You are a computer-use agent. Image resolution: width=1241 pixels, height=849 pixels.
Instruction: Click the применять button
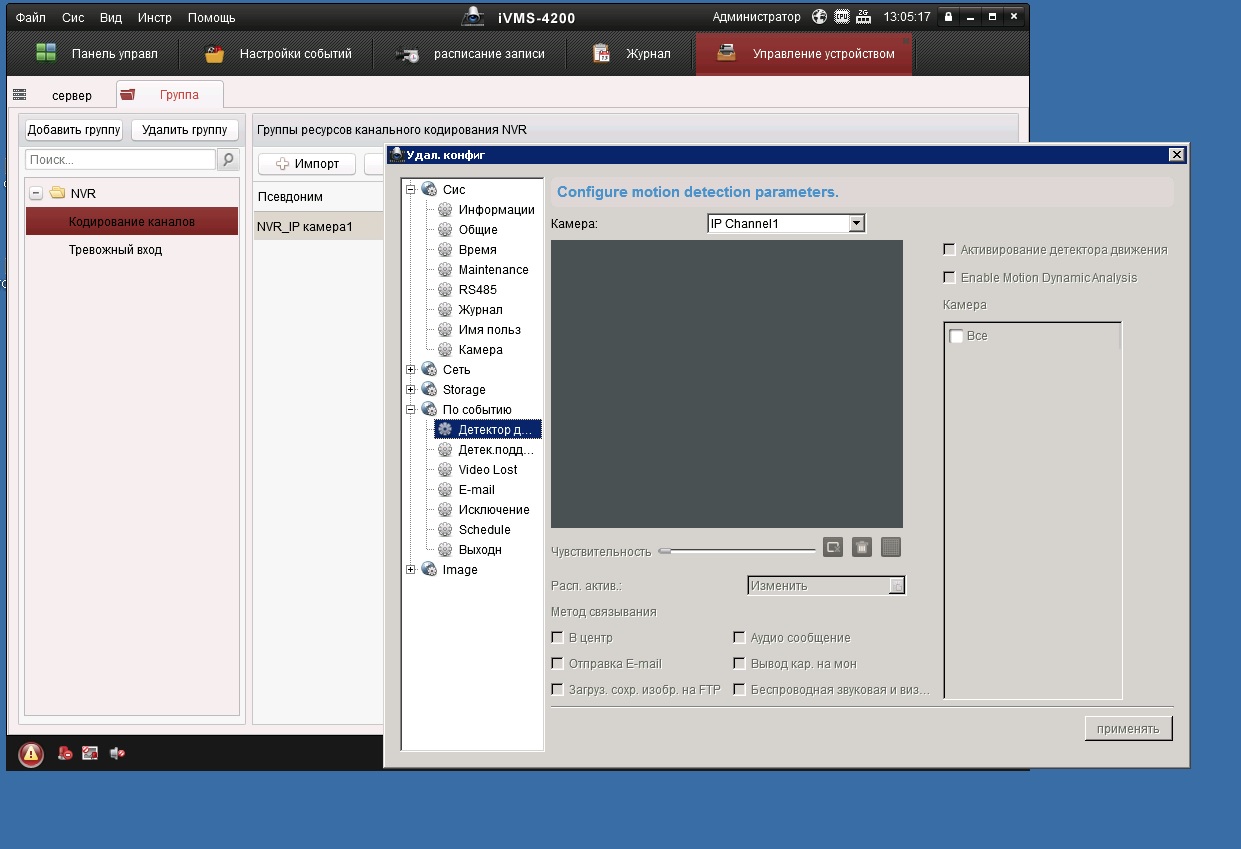point(1127,729)
